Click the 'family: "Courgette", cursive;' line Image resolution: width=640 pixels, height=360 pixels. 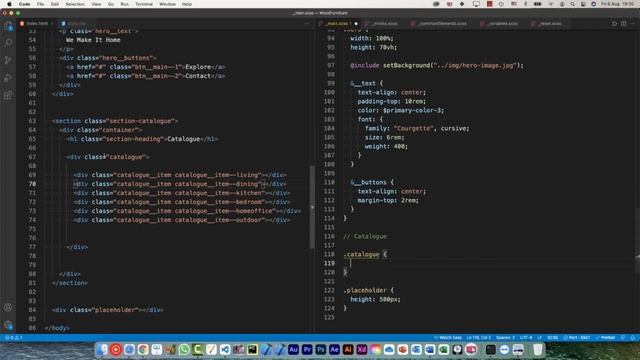417,128
